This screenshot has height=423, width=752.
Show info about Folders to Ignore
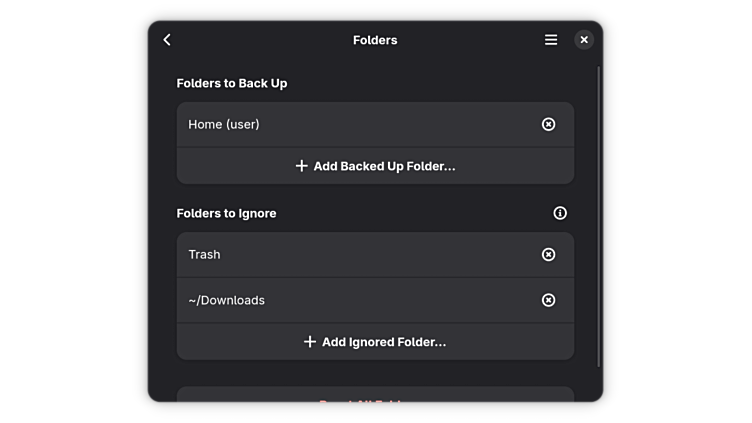560,213
